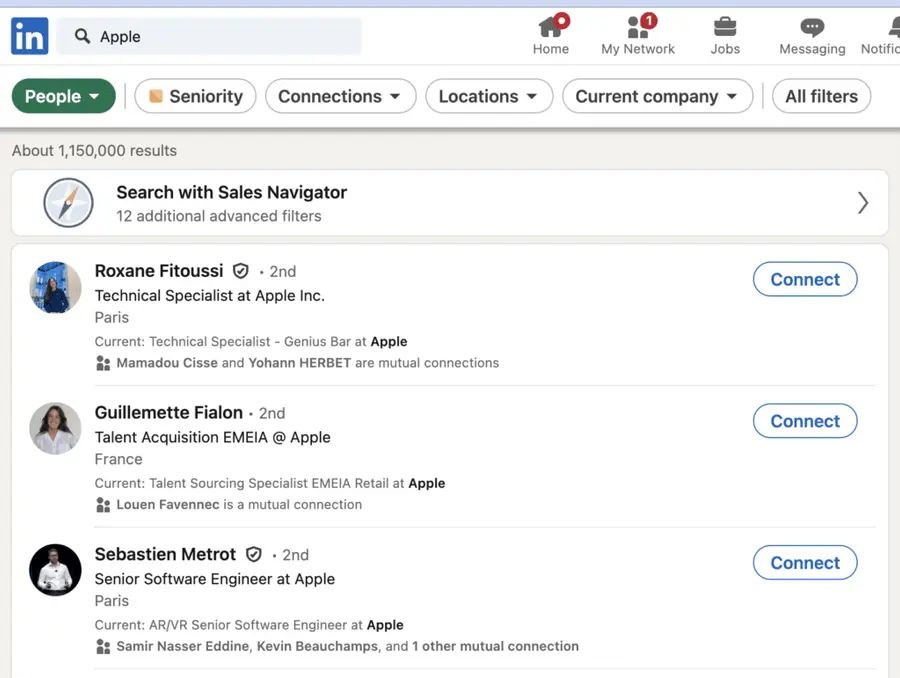
Task: Connect with Guillemette Fialon
Action: 805,421
